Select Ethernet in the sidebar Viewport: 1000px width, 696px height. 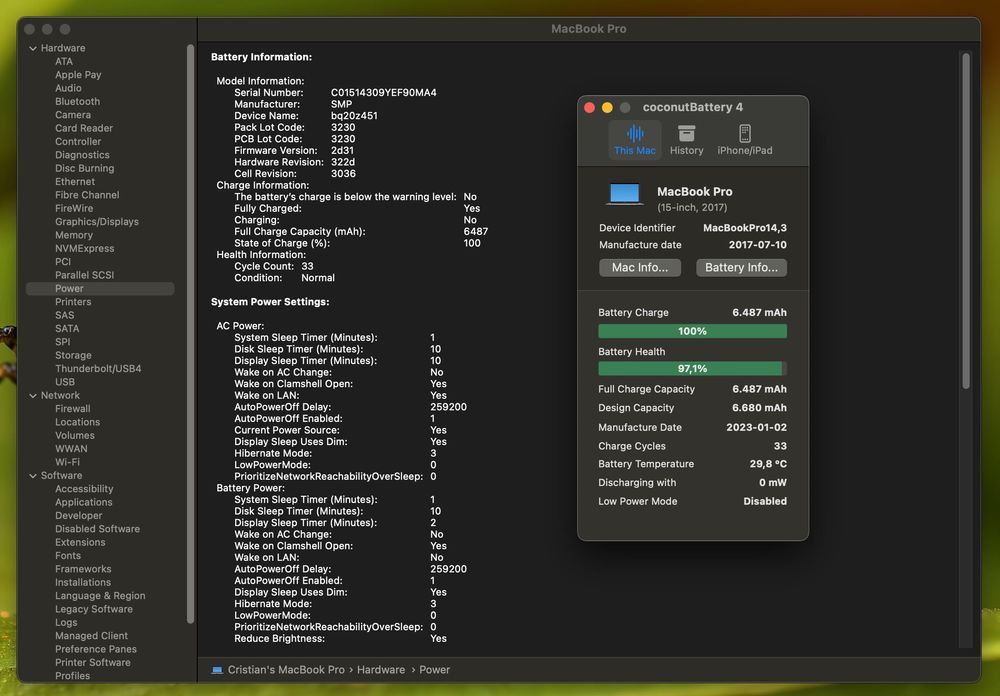pos(75,182)
